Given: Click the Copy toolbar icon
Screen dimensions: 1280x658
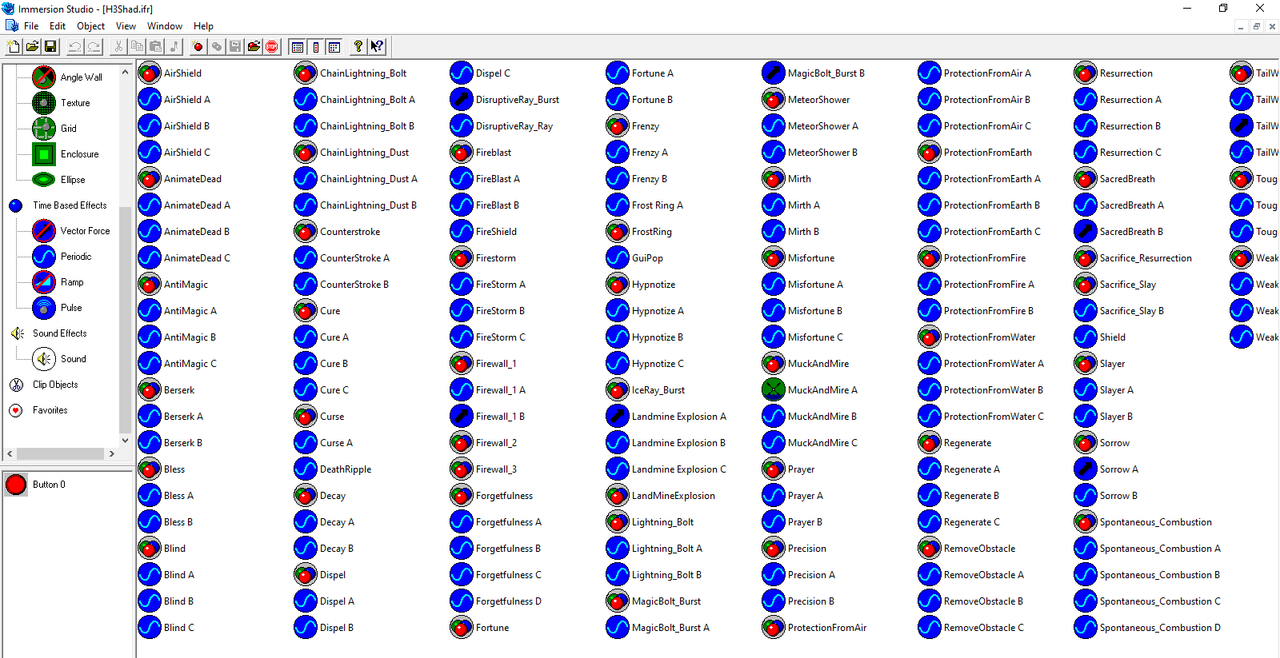Looking at the screenshot, I should click(137, 46).
